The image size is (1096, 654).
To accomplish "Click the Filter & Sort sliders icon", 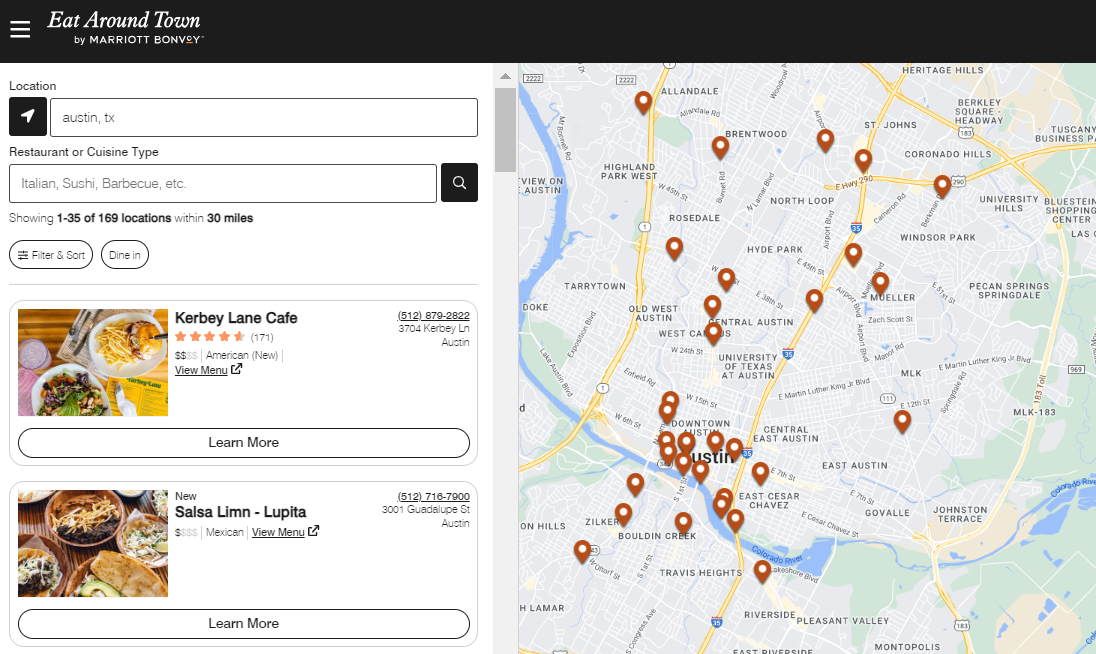I will click(22, 254).
